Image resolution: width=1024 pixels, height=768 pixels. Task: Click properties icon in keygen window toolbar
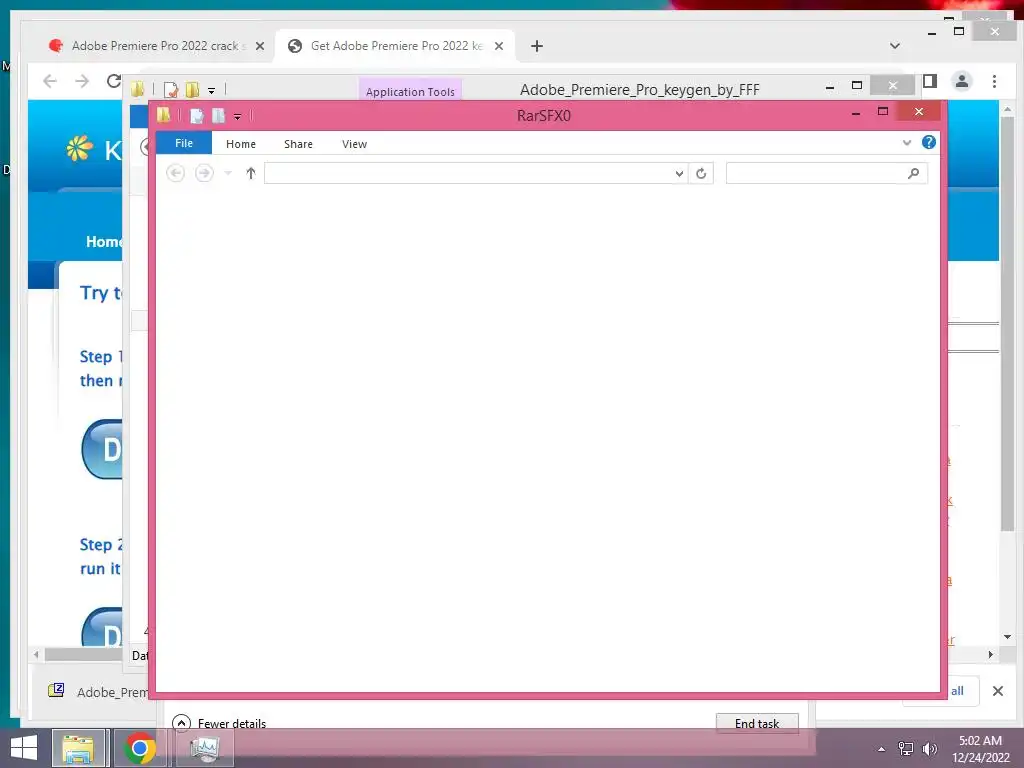tap(170, 89)
